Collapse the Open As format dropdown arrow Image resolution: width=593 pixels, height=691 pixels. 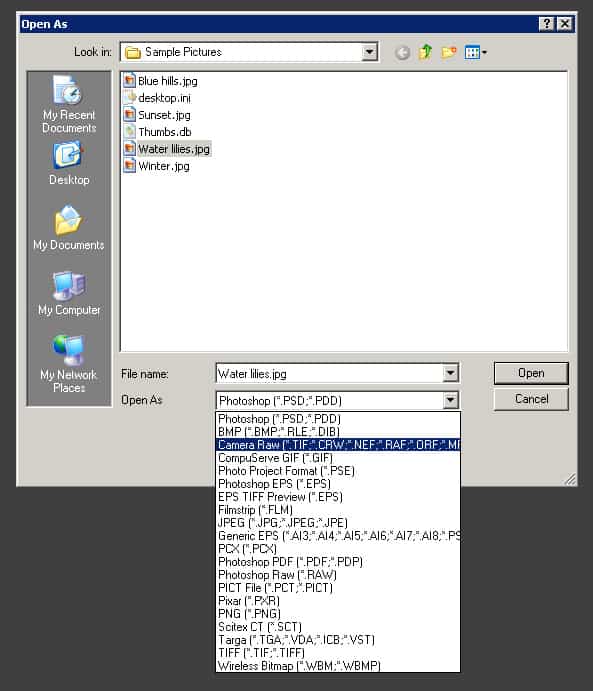pyautogui.click(x=450, y=400)
